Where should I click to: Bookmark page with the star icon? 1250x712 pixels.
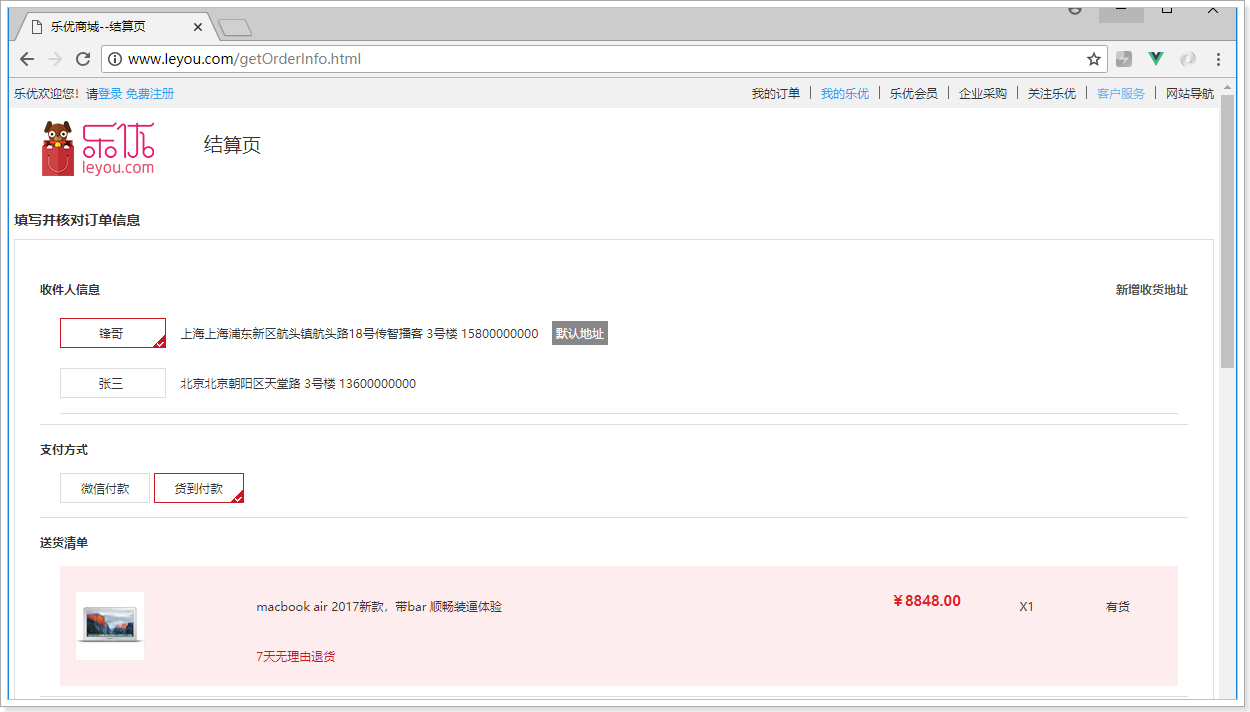point(1094,59)
